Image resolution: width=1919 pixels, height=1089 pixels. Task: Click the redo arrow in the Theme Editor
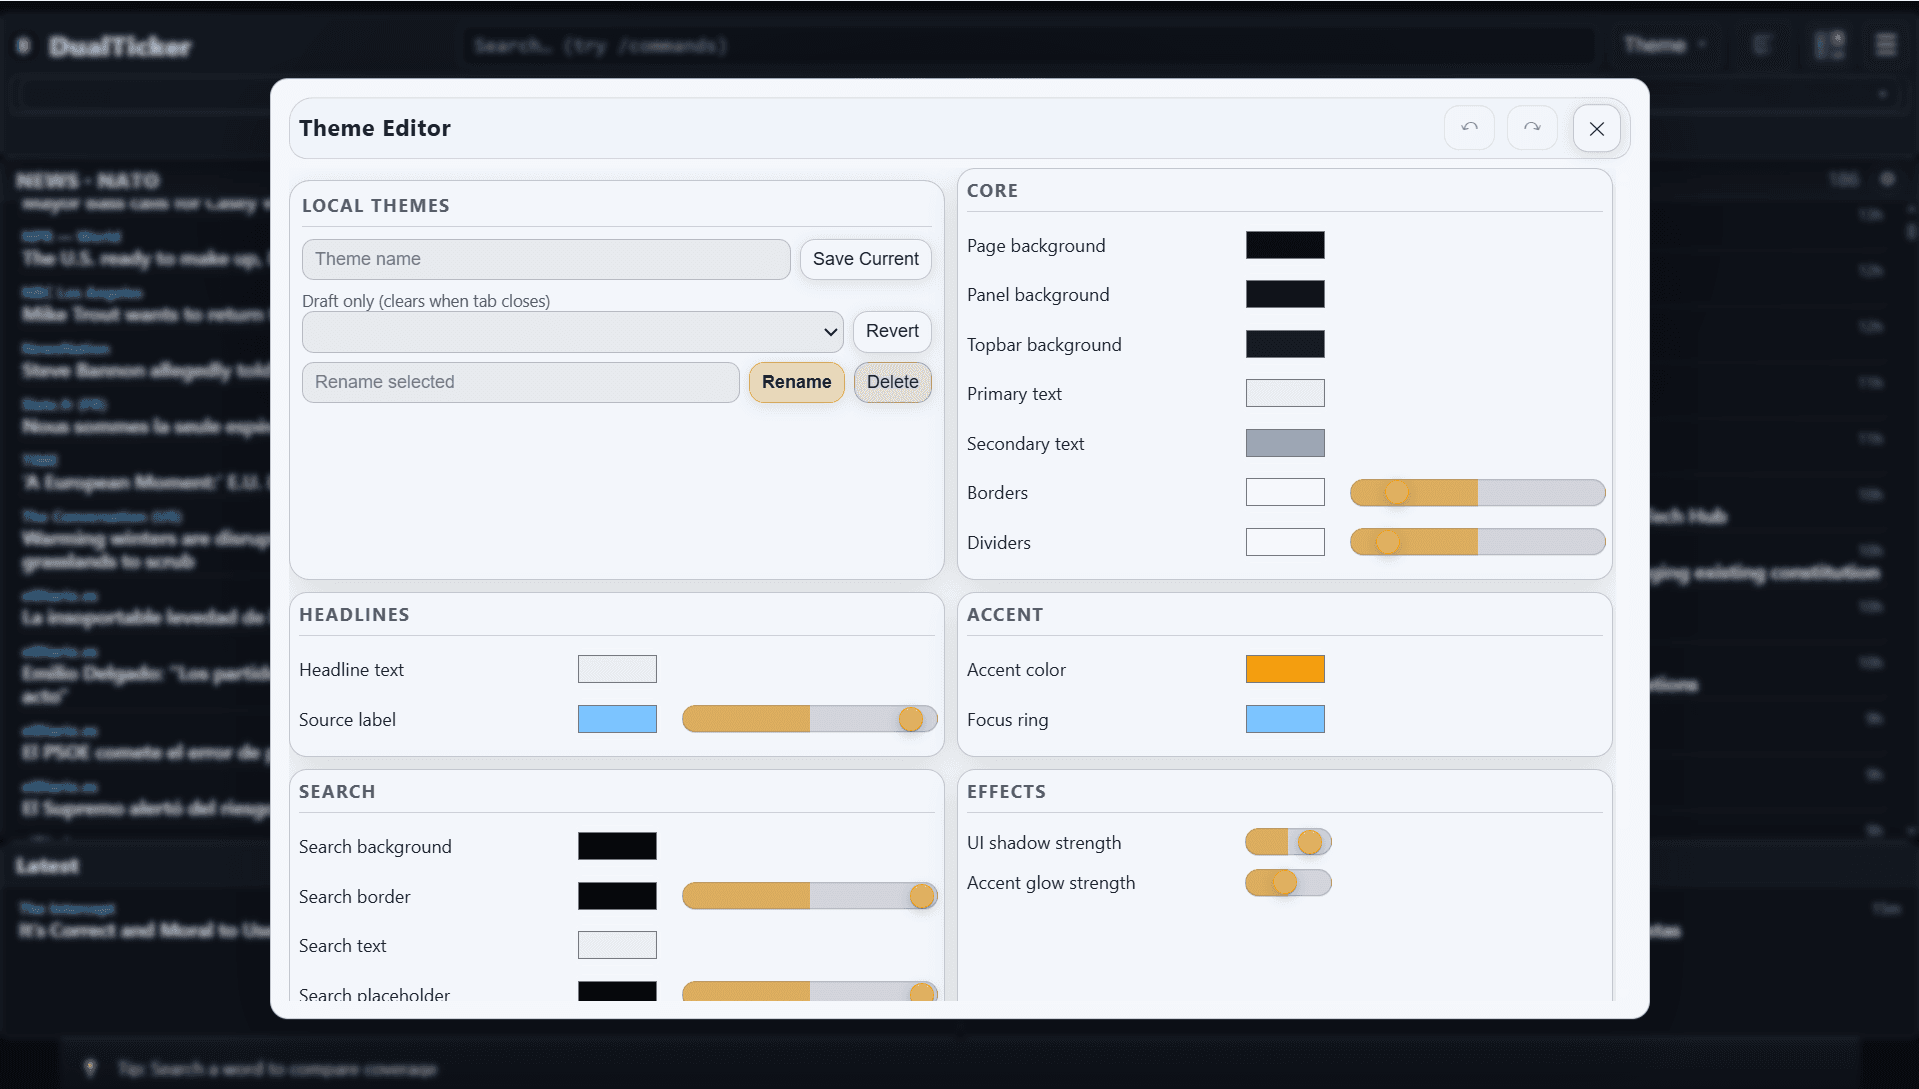[1532, 128]
